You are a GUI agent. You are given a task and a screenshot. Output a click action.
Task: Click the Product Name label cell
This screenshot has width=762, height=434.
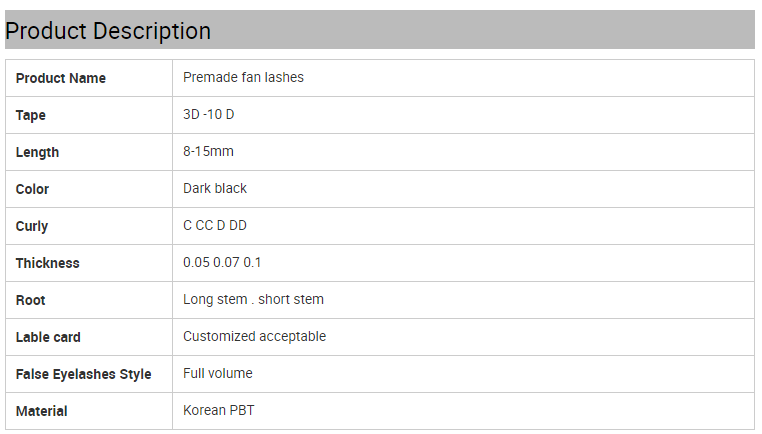(61, 78)
